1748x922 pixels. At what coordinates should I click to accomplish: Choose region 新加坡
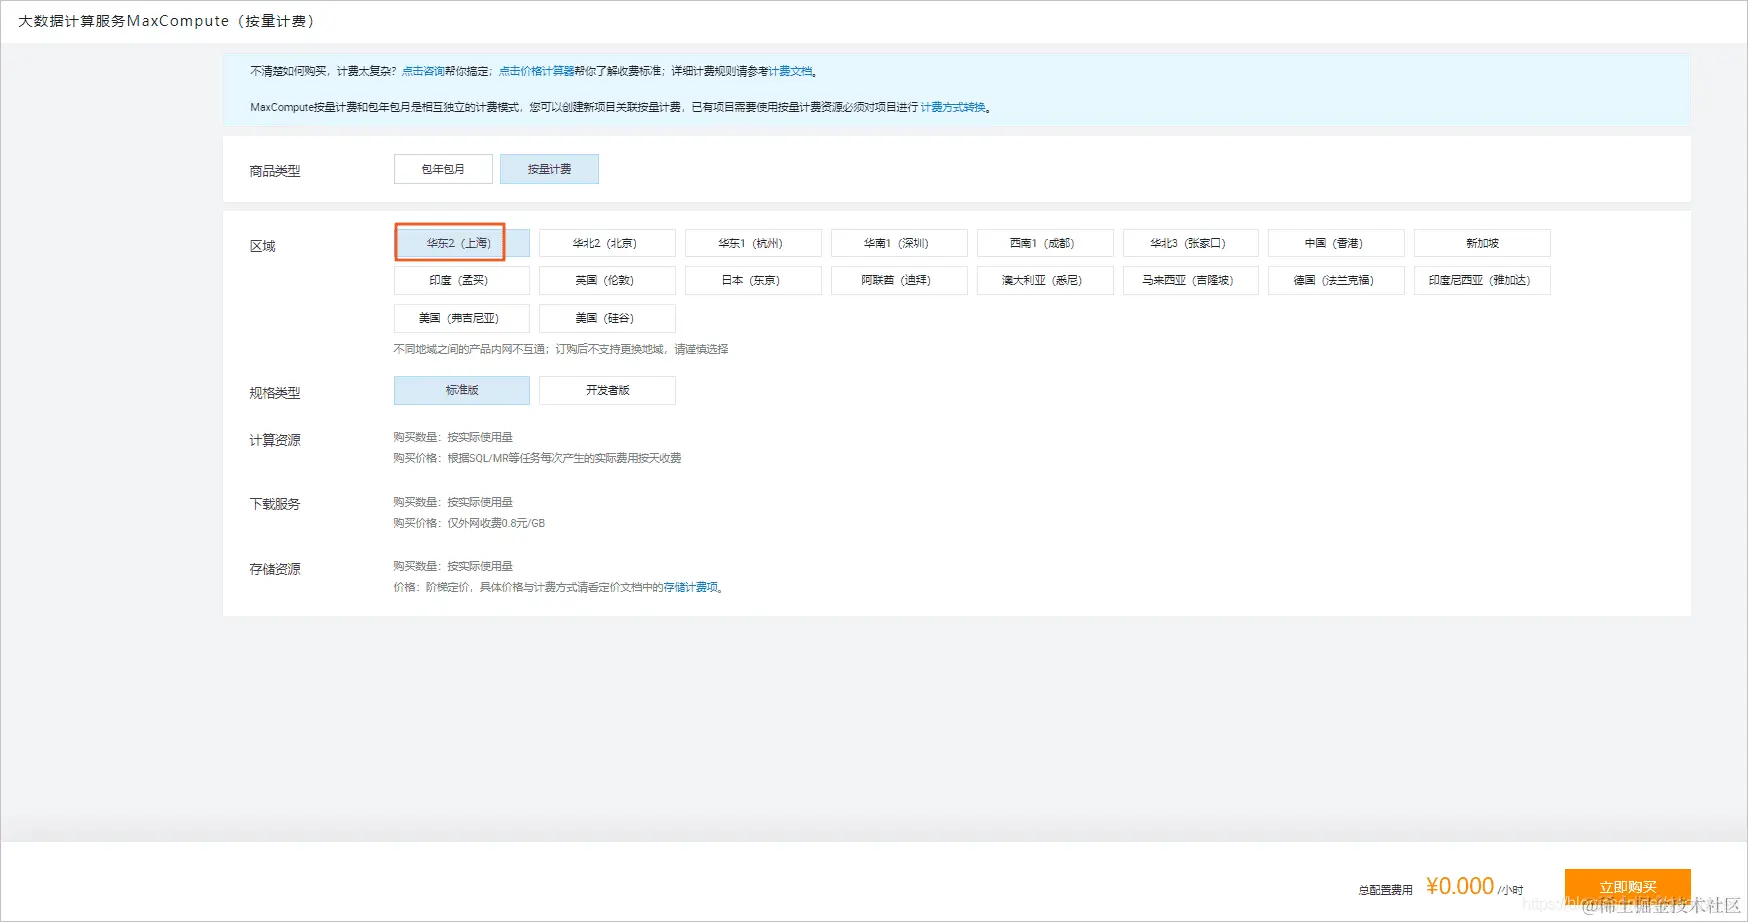(x=1482, y=243)
